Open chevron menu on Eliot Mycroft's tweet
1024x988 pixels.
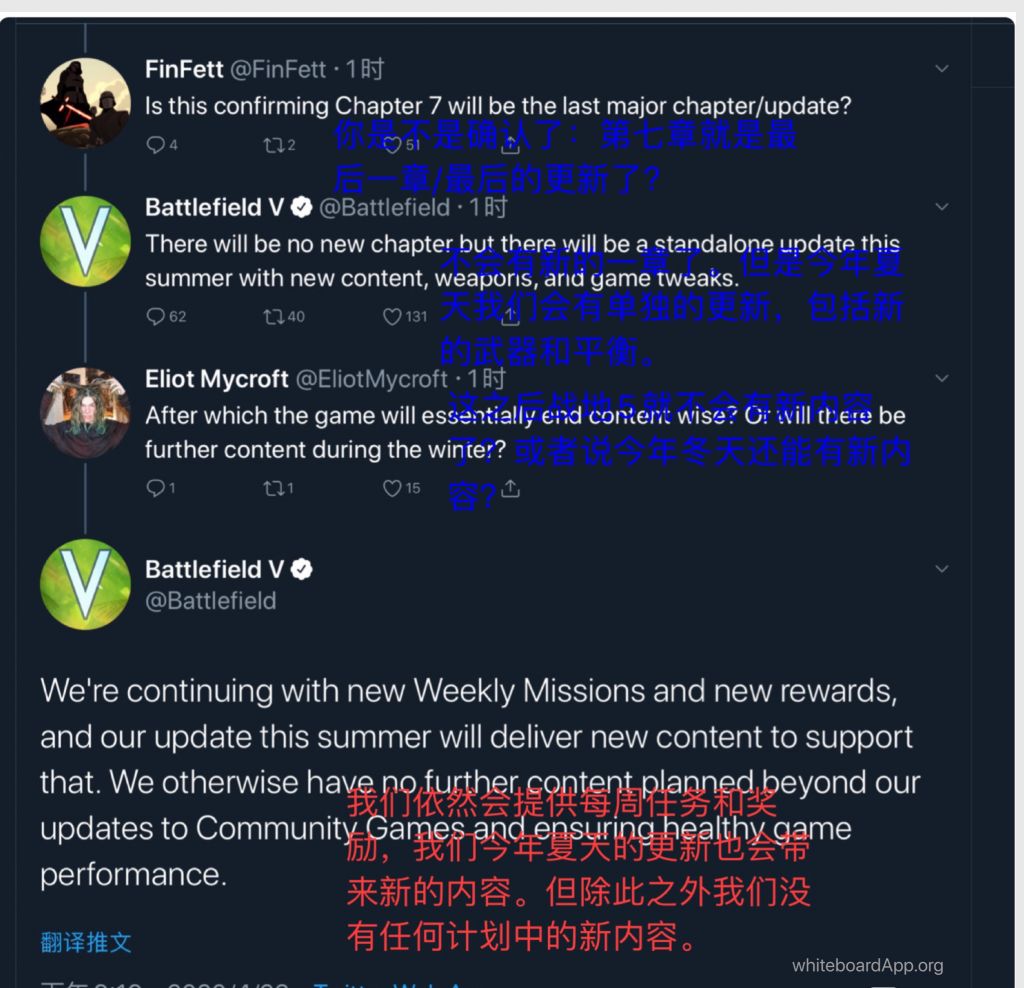941,378
